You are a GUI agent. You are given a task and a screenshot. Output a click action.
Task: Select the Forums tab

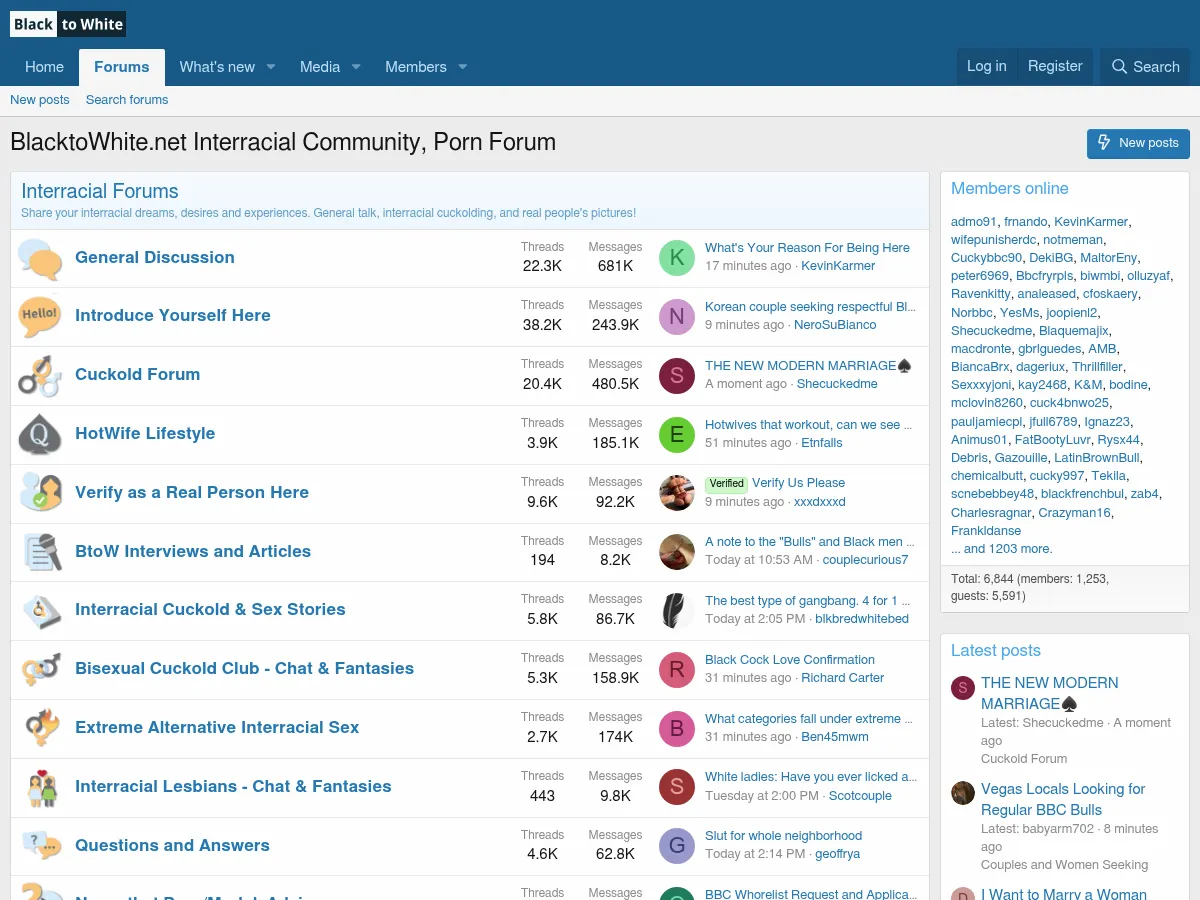pos(122,67)
